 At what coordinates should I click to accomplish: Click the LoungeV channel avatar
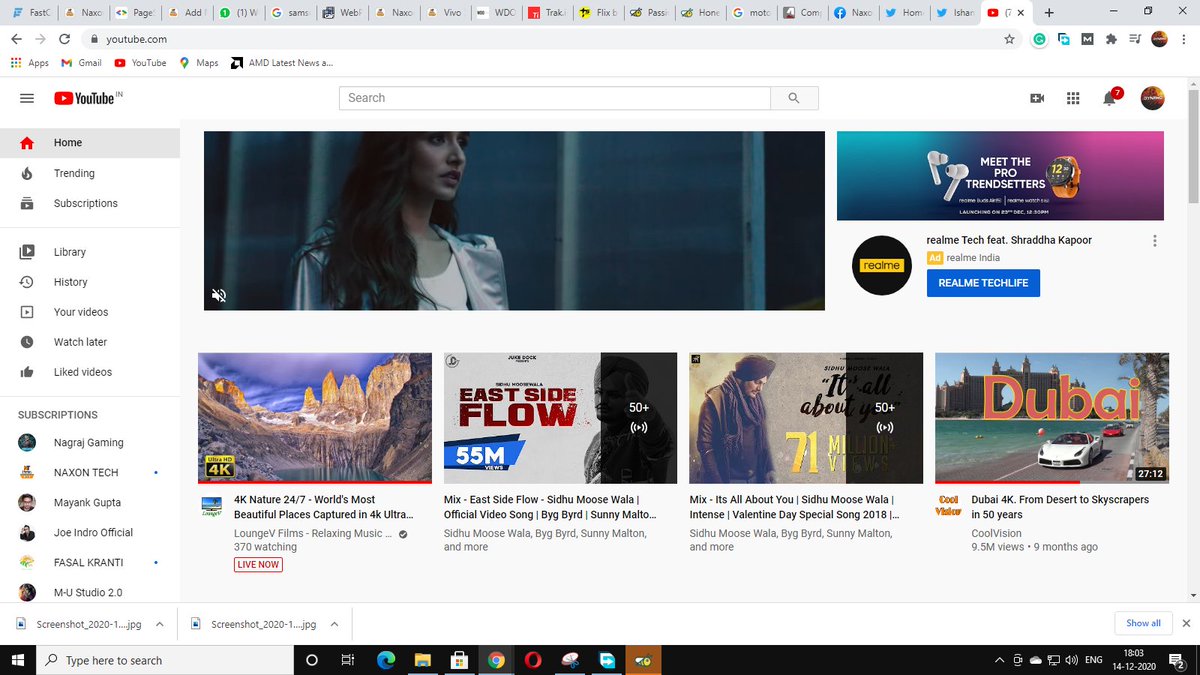click(211, 505)
